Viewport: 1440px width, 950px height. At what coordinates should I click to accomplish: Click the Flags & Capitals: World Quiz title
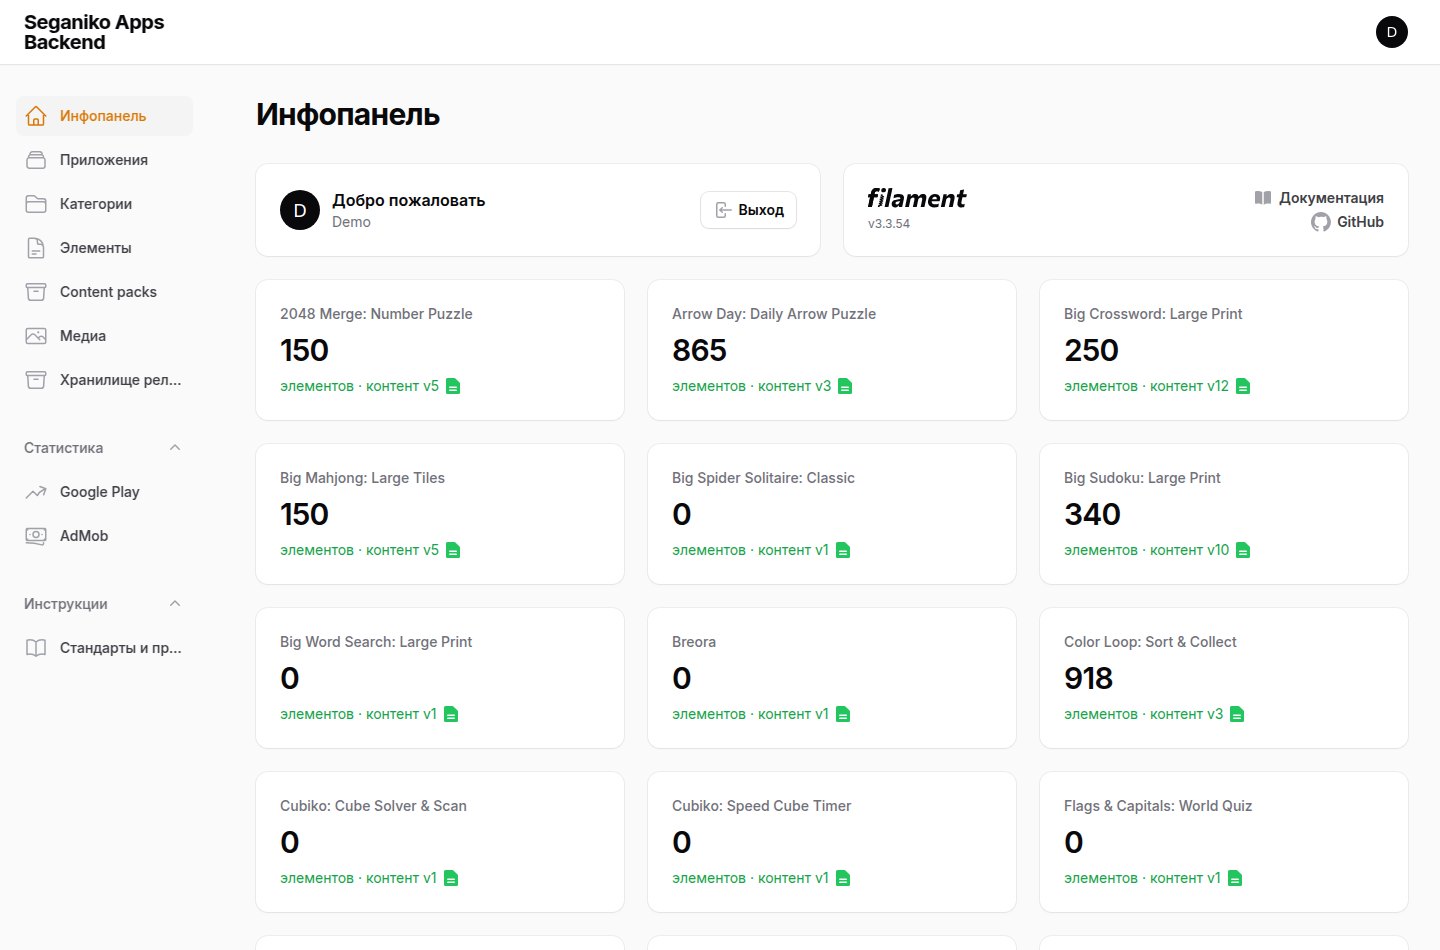pos(1158,806)
